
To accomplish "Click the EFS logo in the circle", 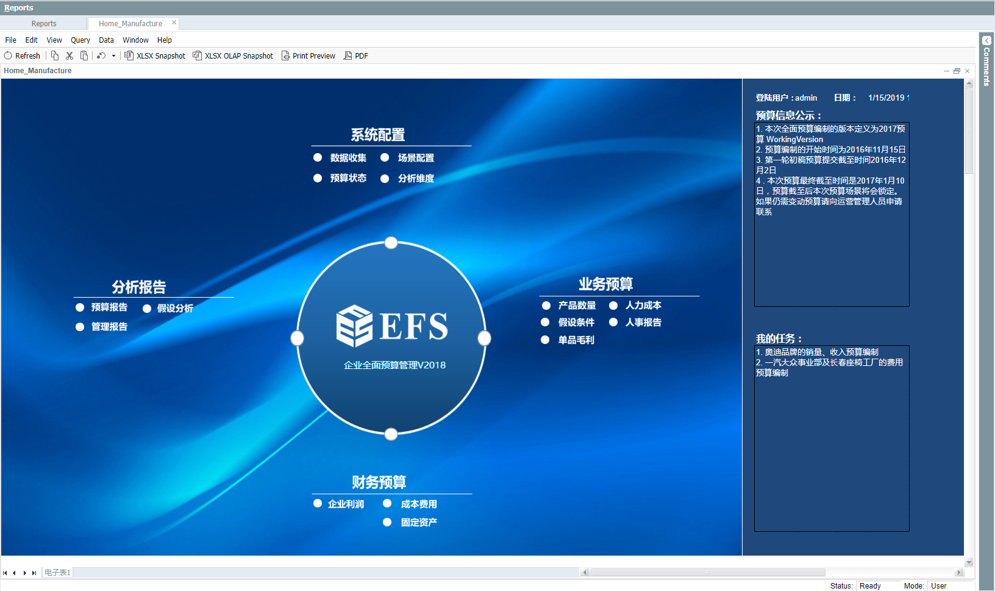I will (392, 326).
